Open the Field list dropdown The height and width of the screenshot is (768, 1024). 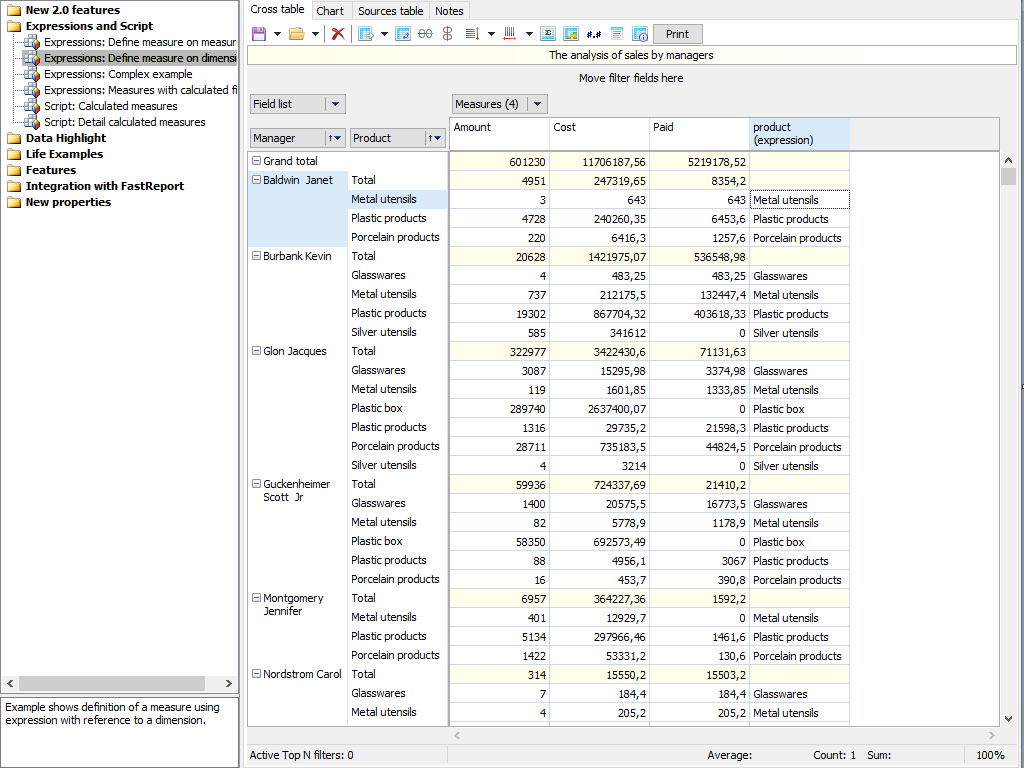coord(333,103)
